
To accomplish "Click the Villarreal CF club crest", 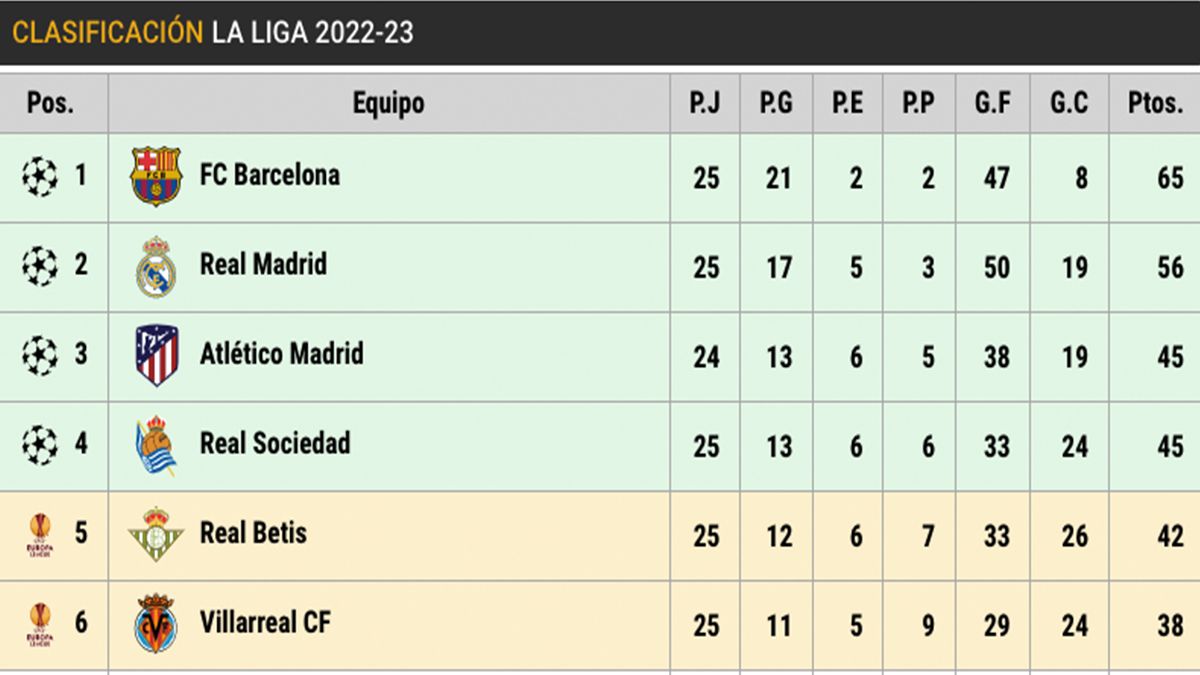I will pos(156,624).
